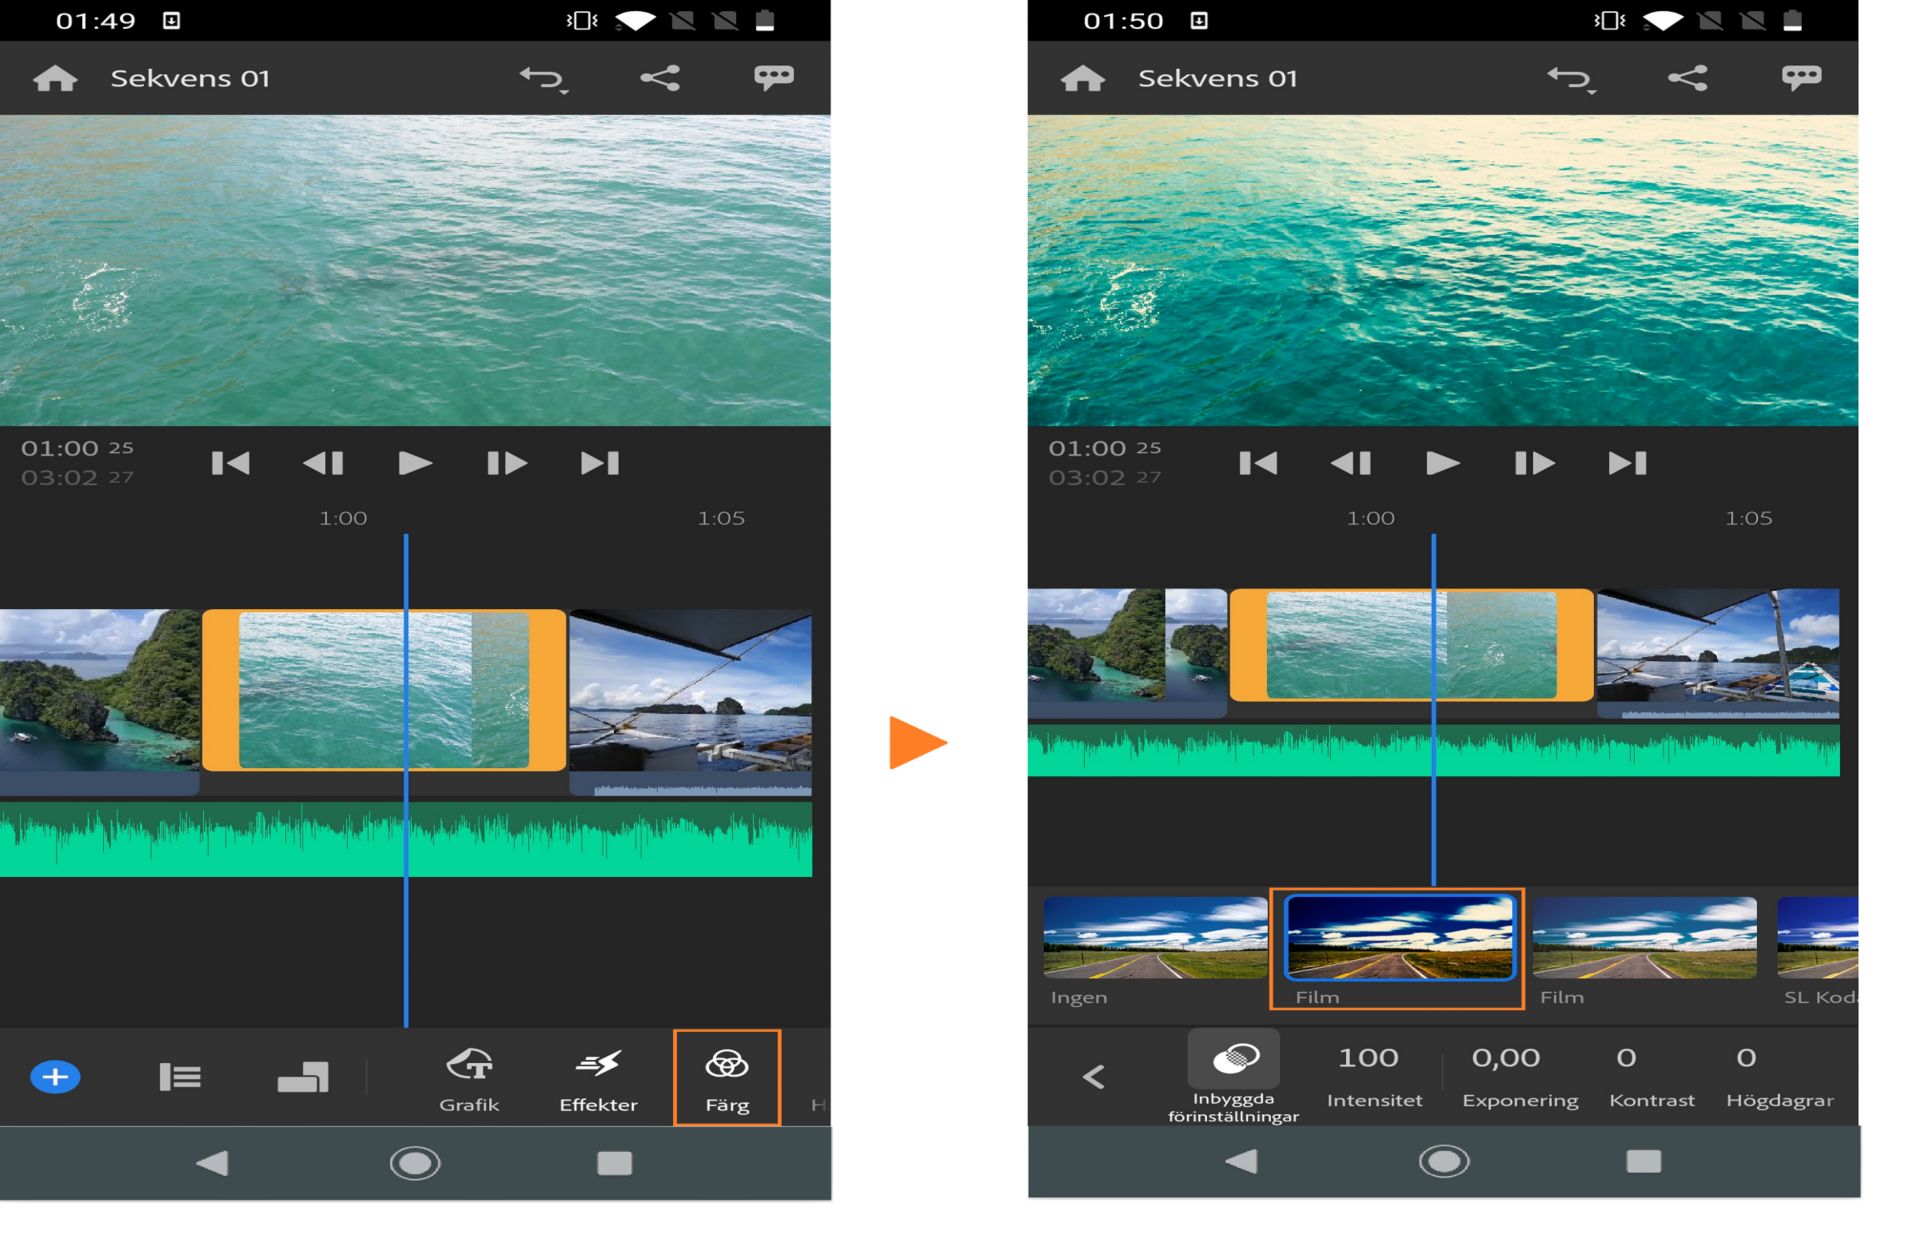Tap the Inbyggda förinställningar presets icon
Viewport: 1920px width, 1239px height.
click(1233, 1060)
